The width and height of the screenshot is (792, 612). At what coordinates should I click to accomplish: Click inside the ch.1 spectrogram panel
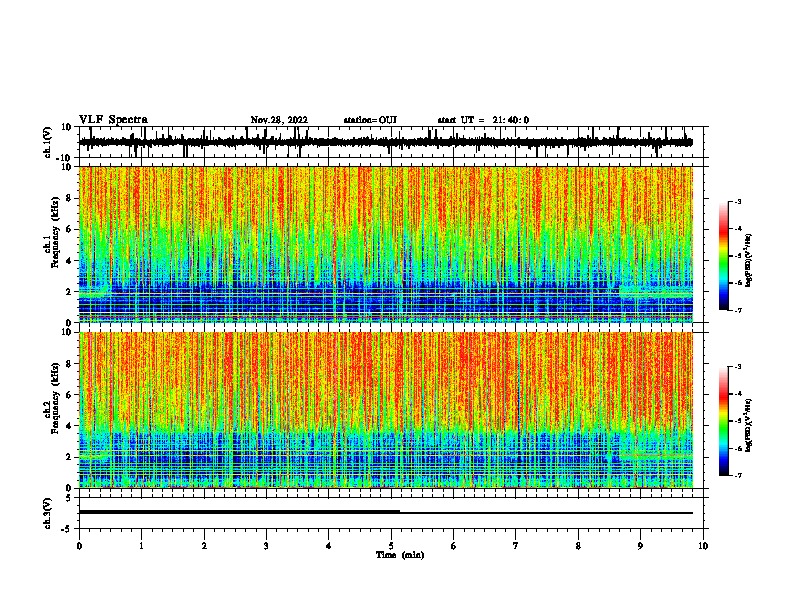click(x=385, y=244)
